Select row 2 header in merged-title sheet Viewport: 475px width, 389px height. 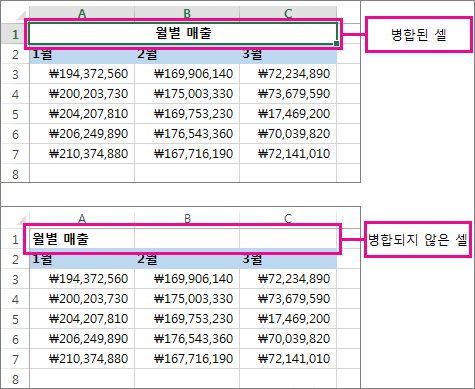[x=15, y=54]
